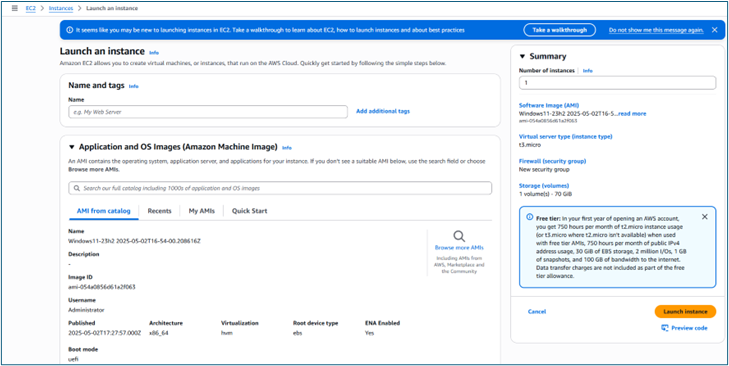
Task: Click the New security group text
Action: [544, 169]
